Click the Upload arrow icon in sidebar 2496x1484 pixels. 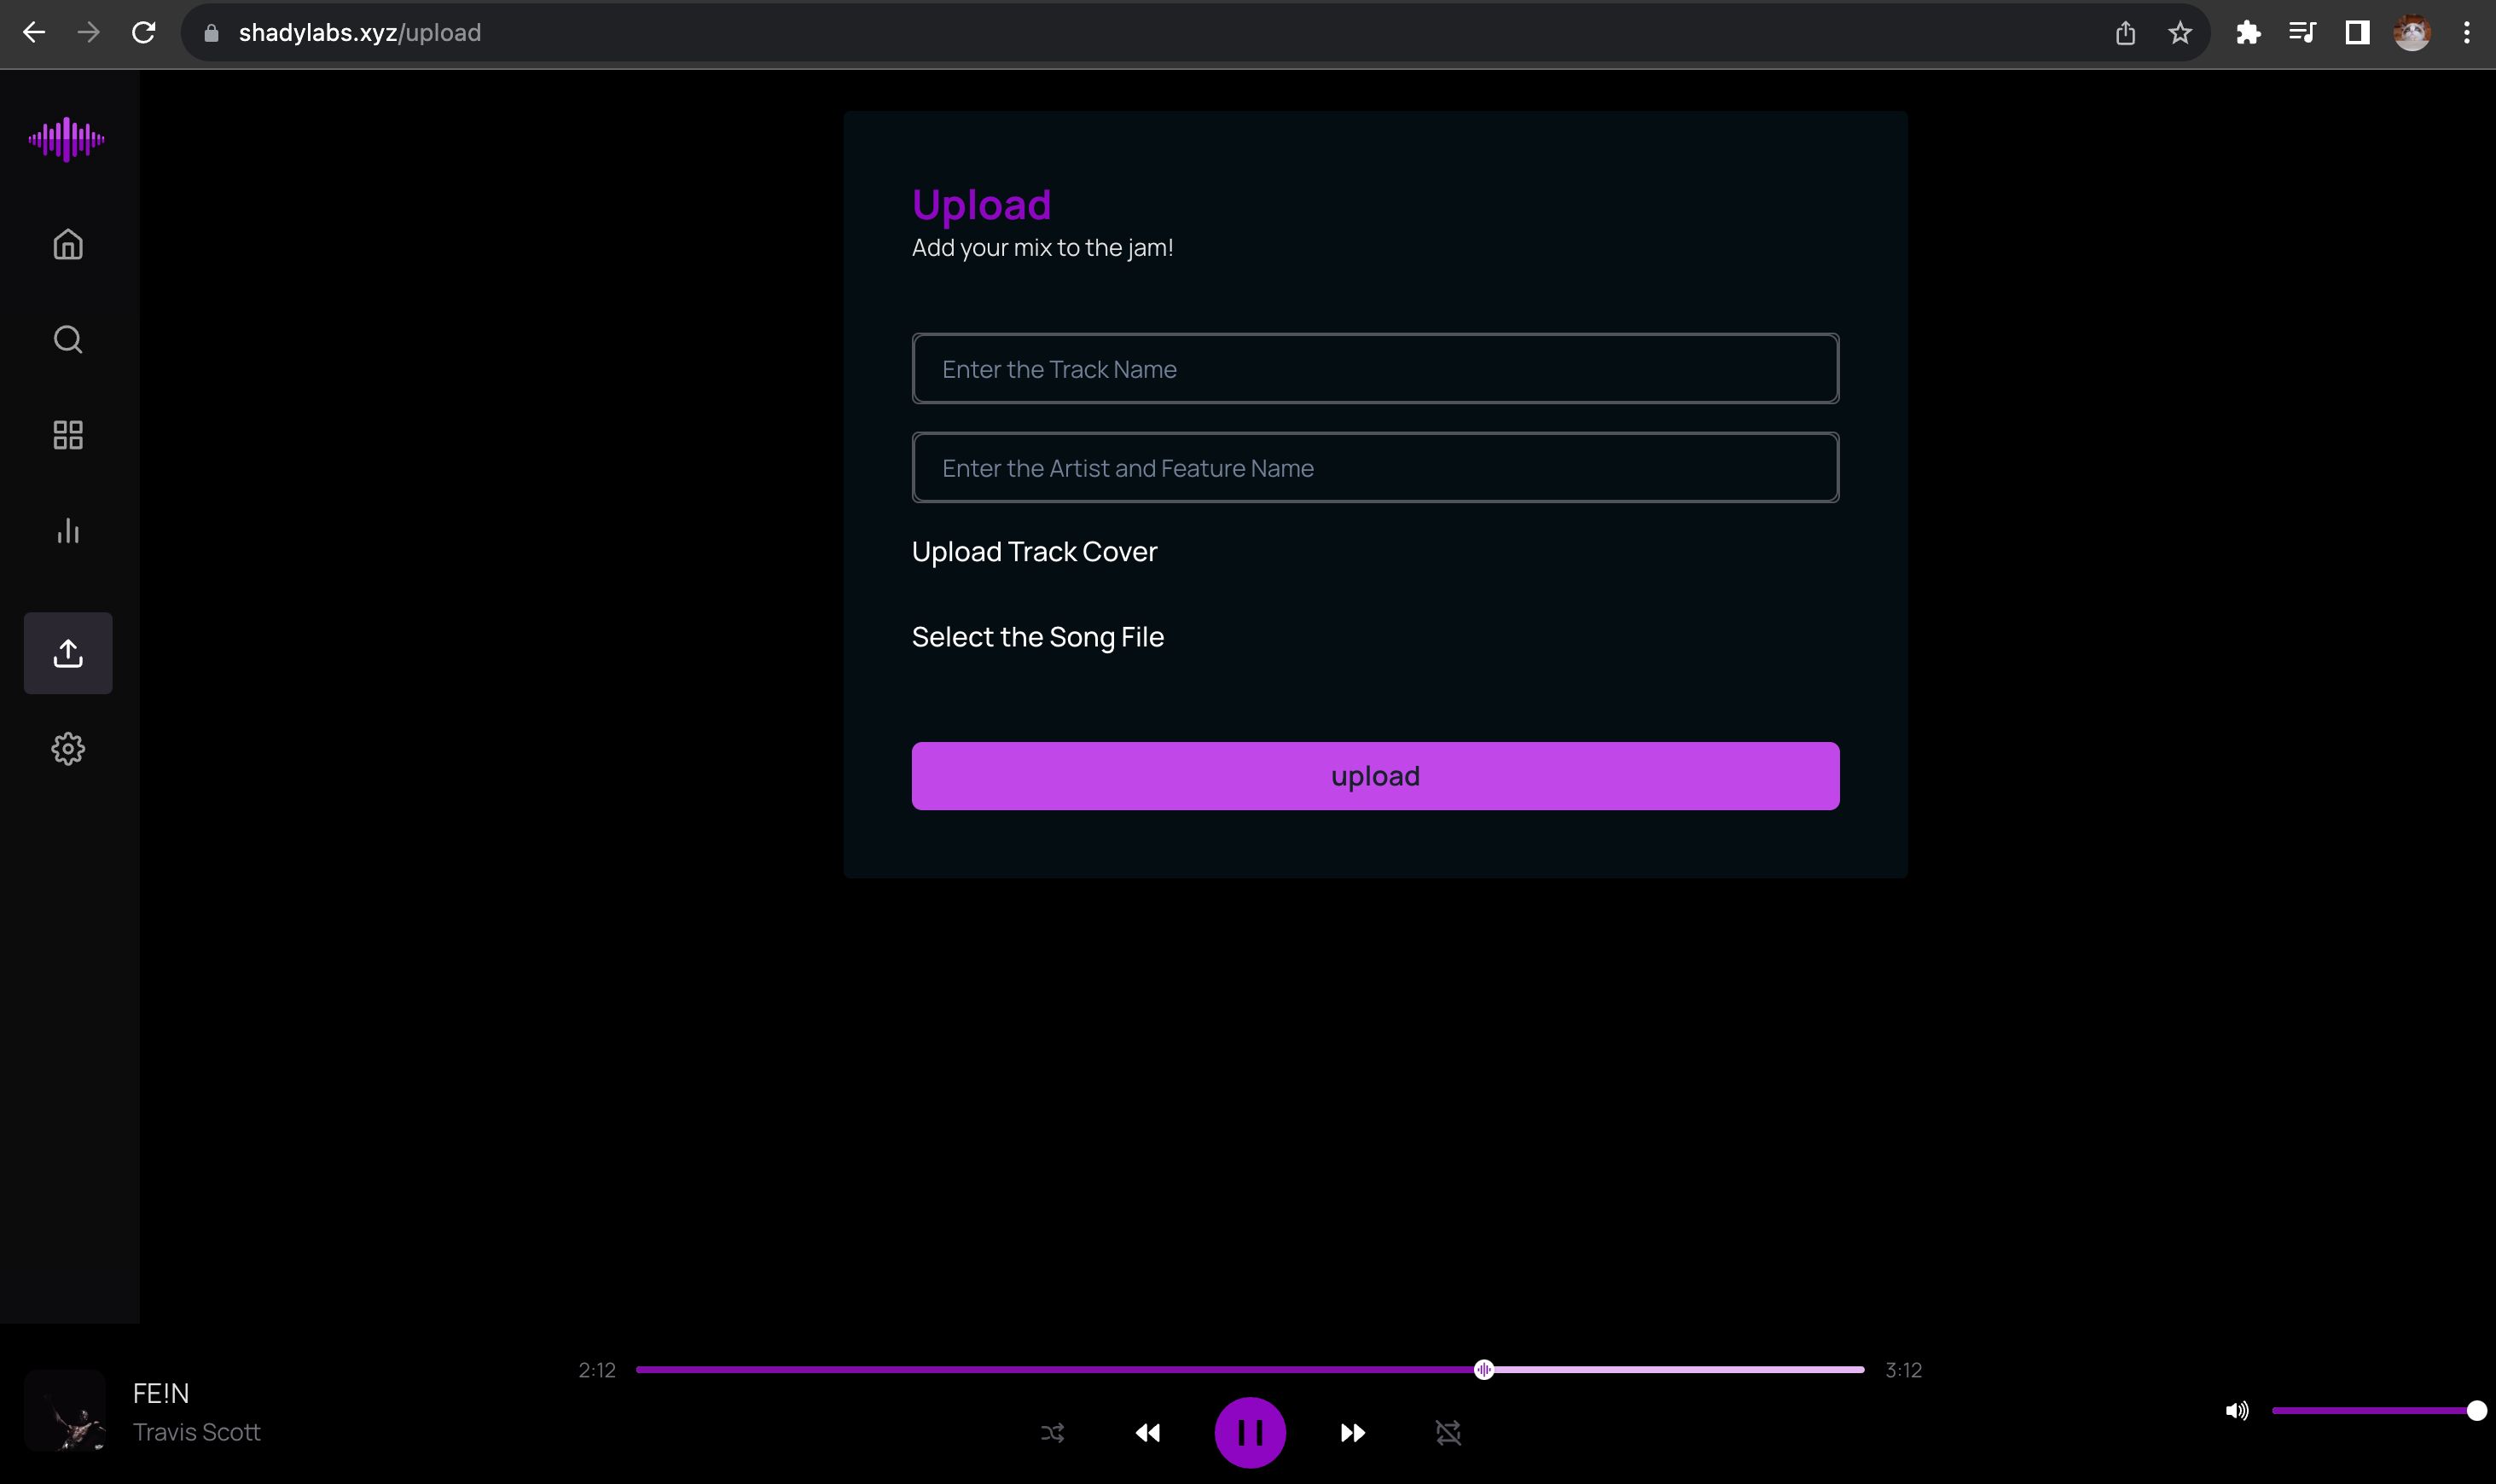tap(67, 653)
